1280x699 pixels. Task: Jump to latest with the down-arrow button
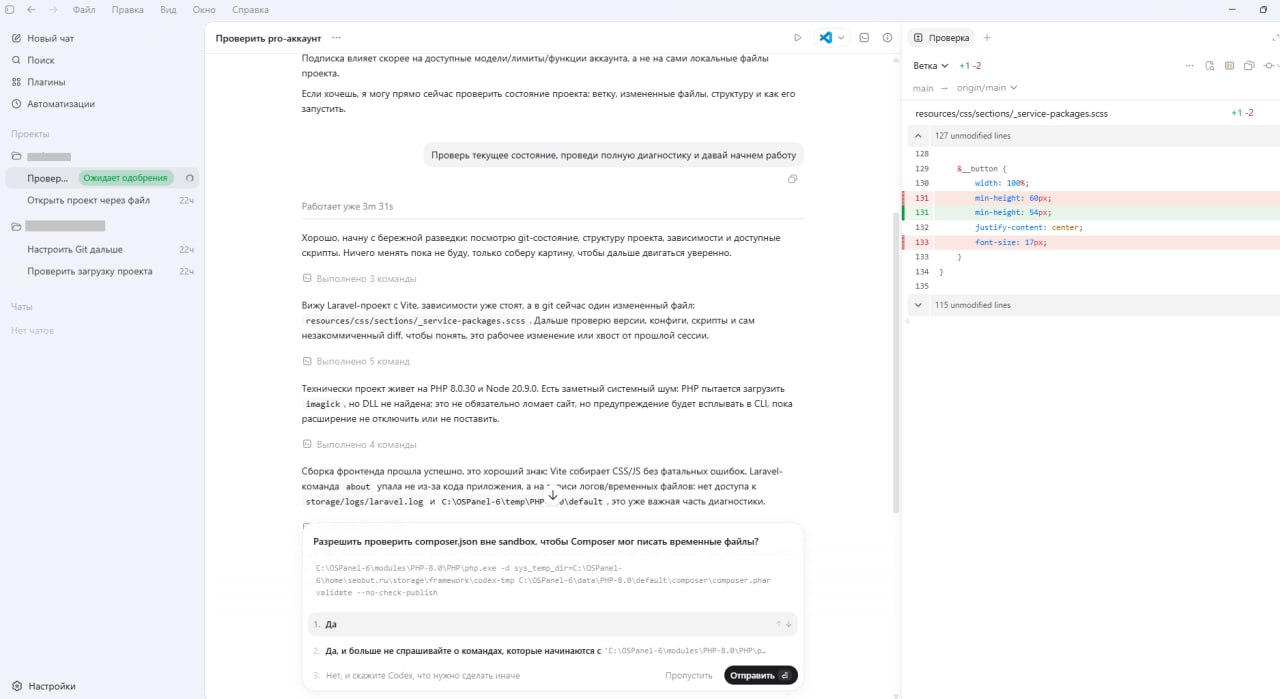pos(553,495)
